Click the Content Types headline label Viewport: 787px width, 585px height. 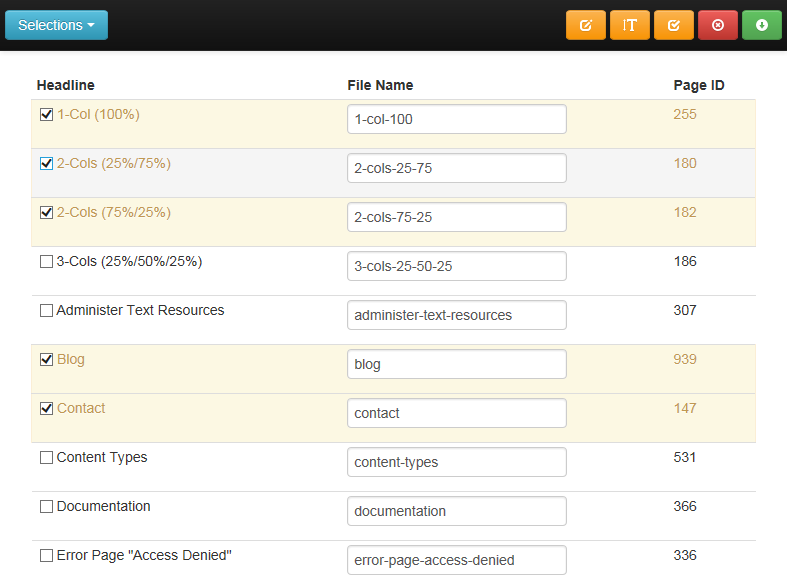pyautogui.click(x=102, y=458)
